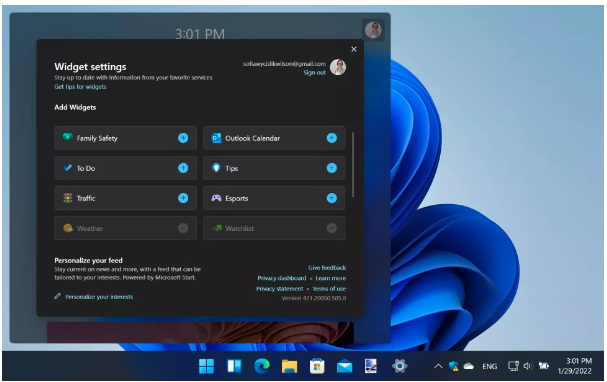Image resolution: width=607 pixels, height=382 pixels.
Task: Click the 'To Do' widget label
Action: tap(86, 168)
